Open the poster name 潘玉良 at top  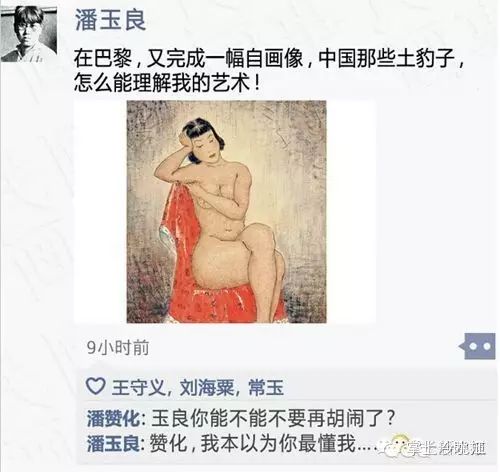coord(110,20)
